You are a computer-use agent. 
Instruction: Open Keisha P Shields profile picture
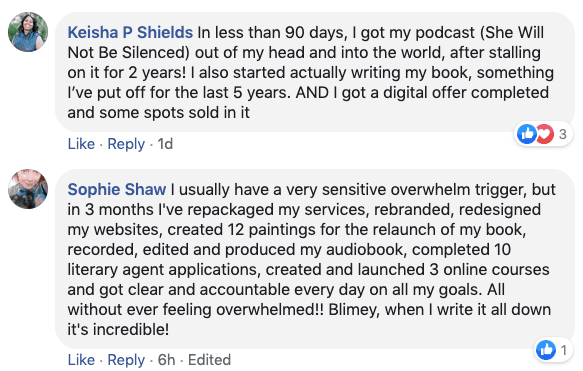click(x=28, y=32)
